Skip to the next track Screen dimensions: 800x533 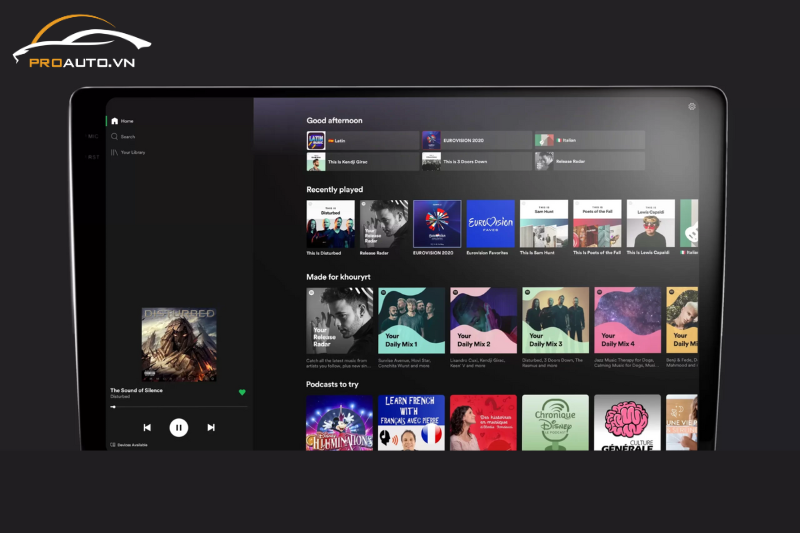[211, 427]
